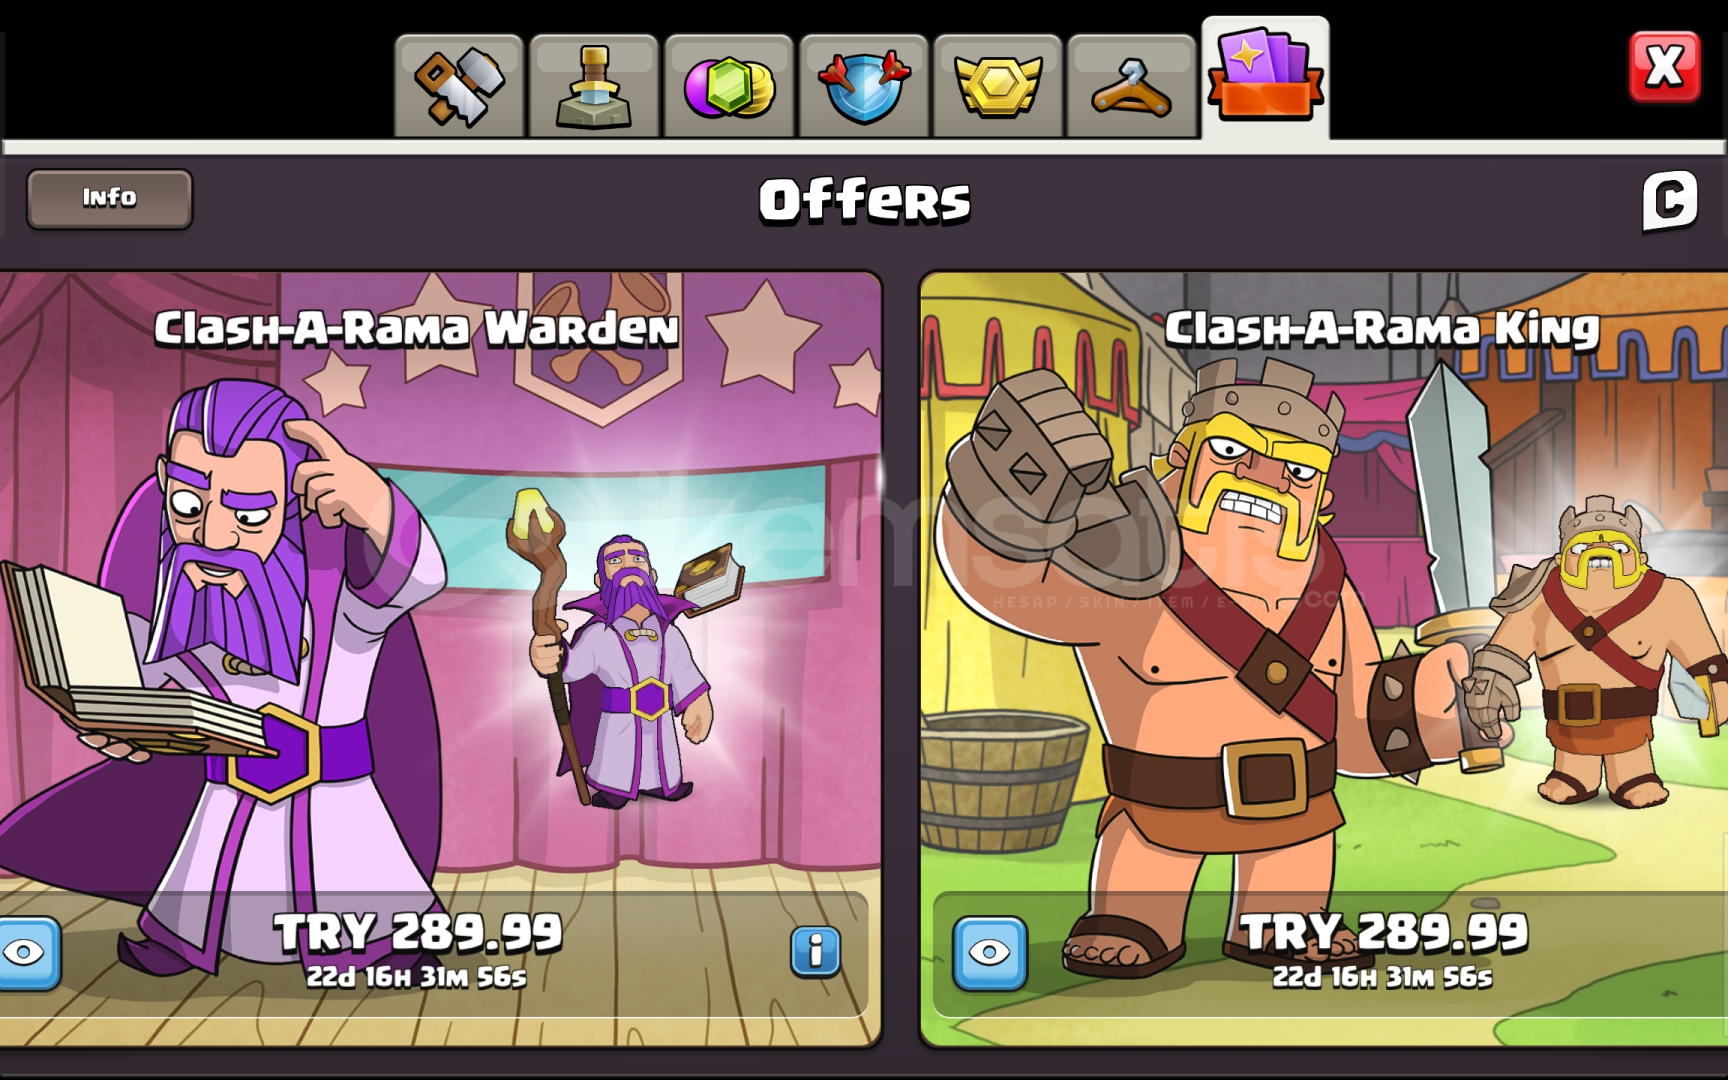This screenshot has height=1080, width=1728.
Task: Select the purple cards offers tab
Action: pos(1265,78)
